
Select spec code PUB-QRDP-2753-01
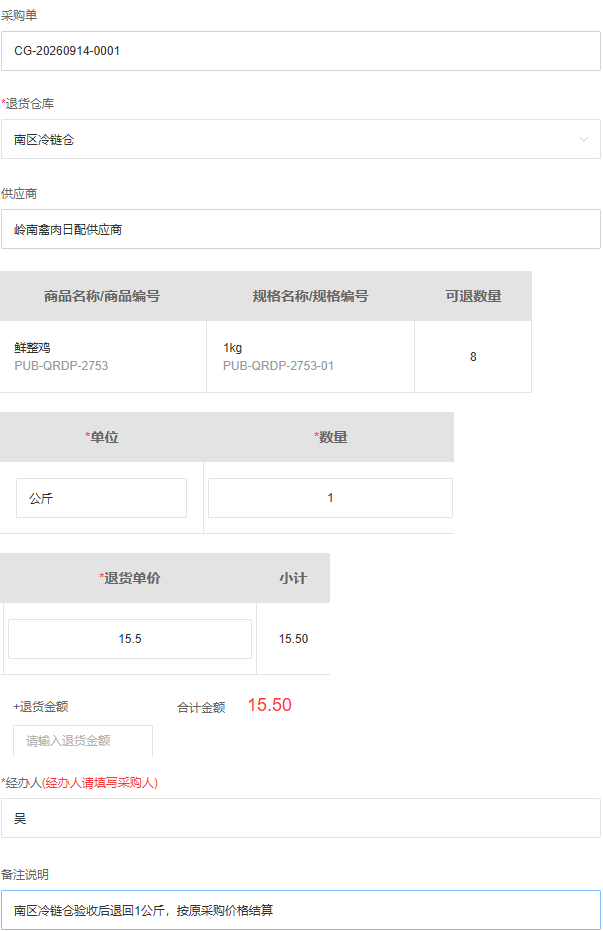click(x=278, y=366)
